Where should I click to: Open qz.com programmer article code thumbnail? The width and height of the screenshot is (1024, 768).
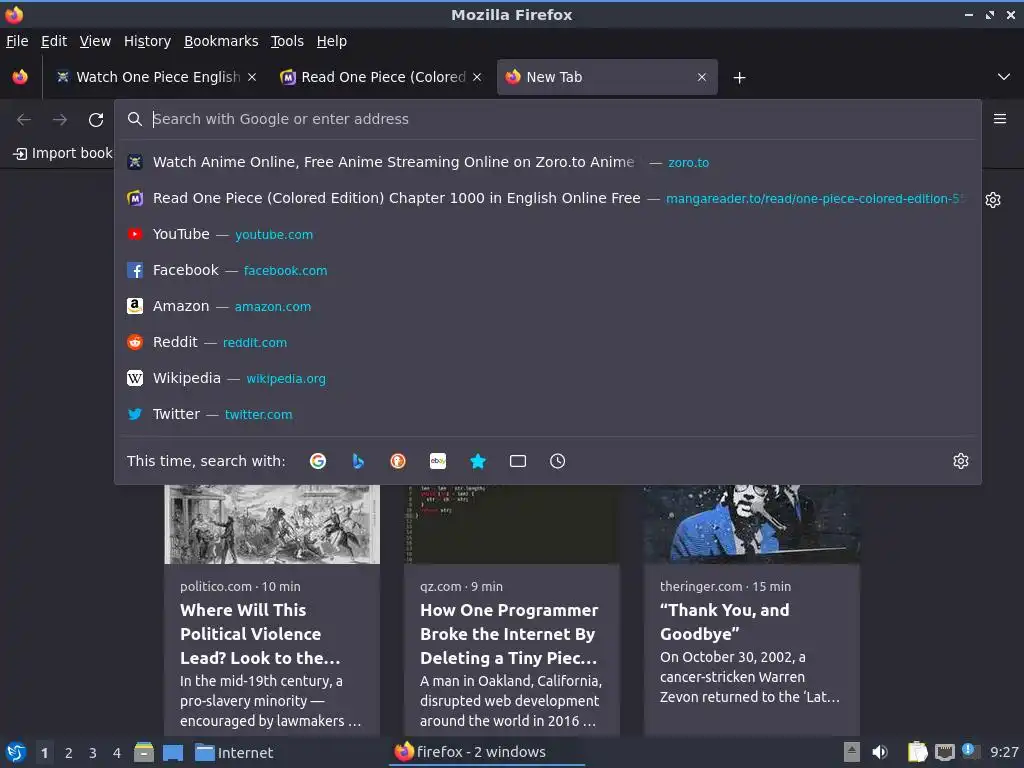pyautogui.click(x=511, y=524)
